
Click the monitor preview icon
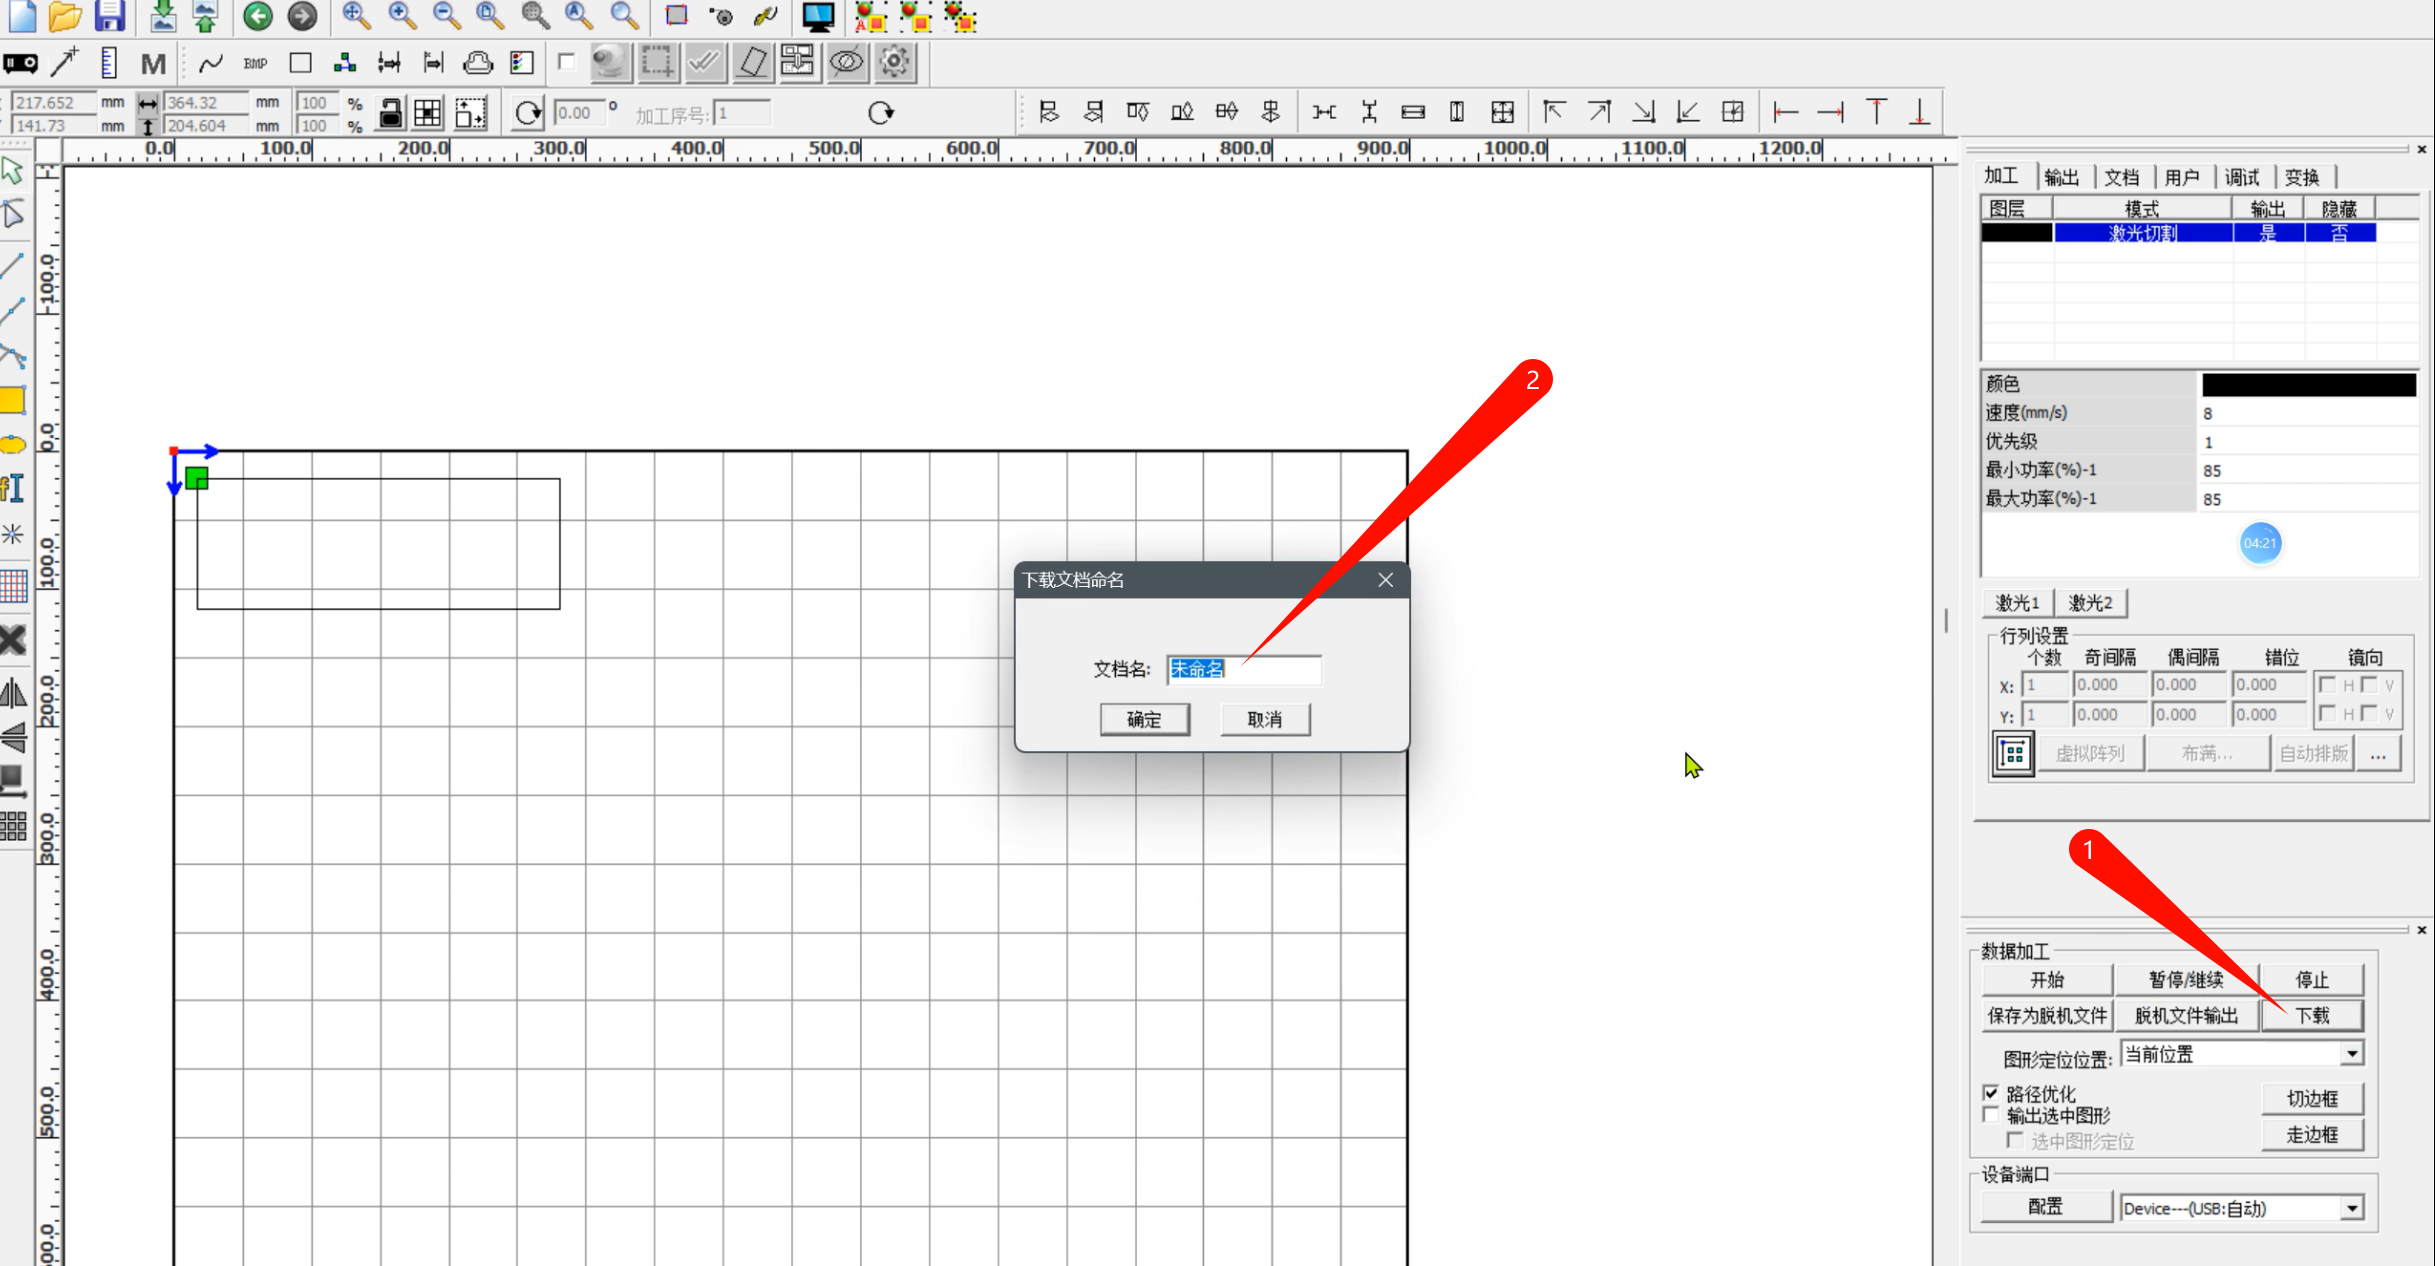pos(817,15)
